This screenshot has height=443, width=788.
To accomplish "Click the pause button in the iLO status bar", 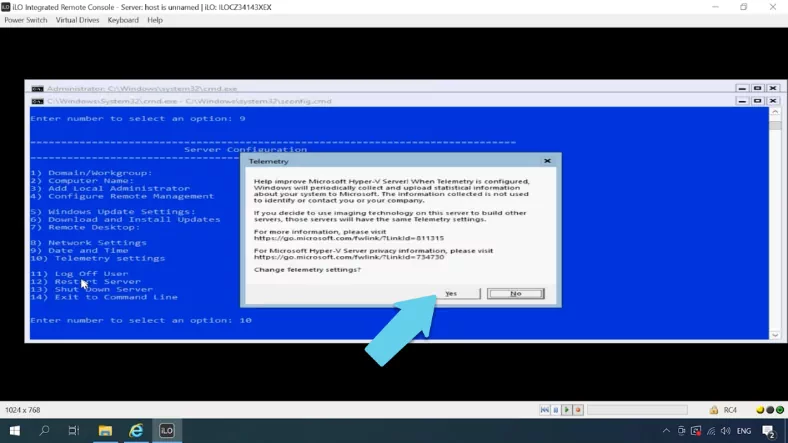I will coord(556,410).
